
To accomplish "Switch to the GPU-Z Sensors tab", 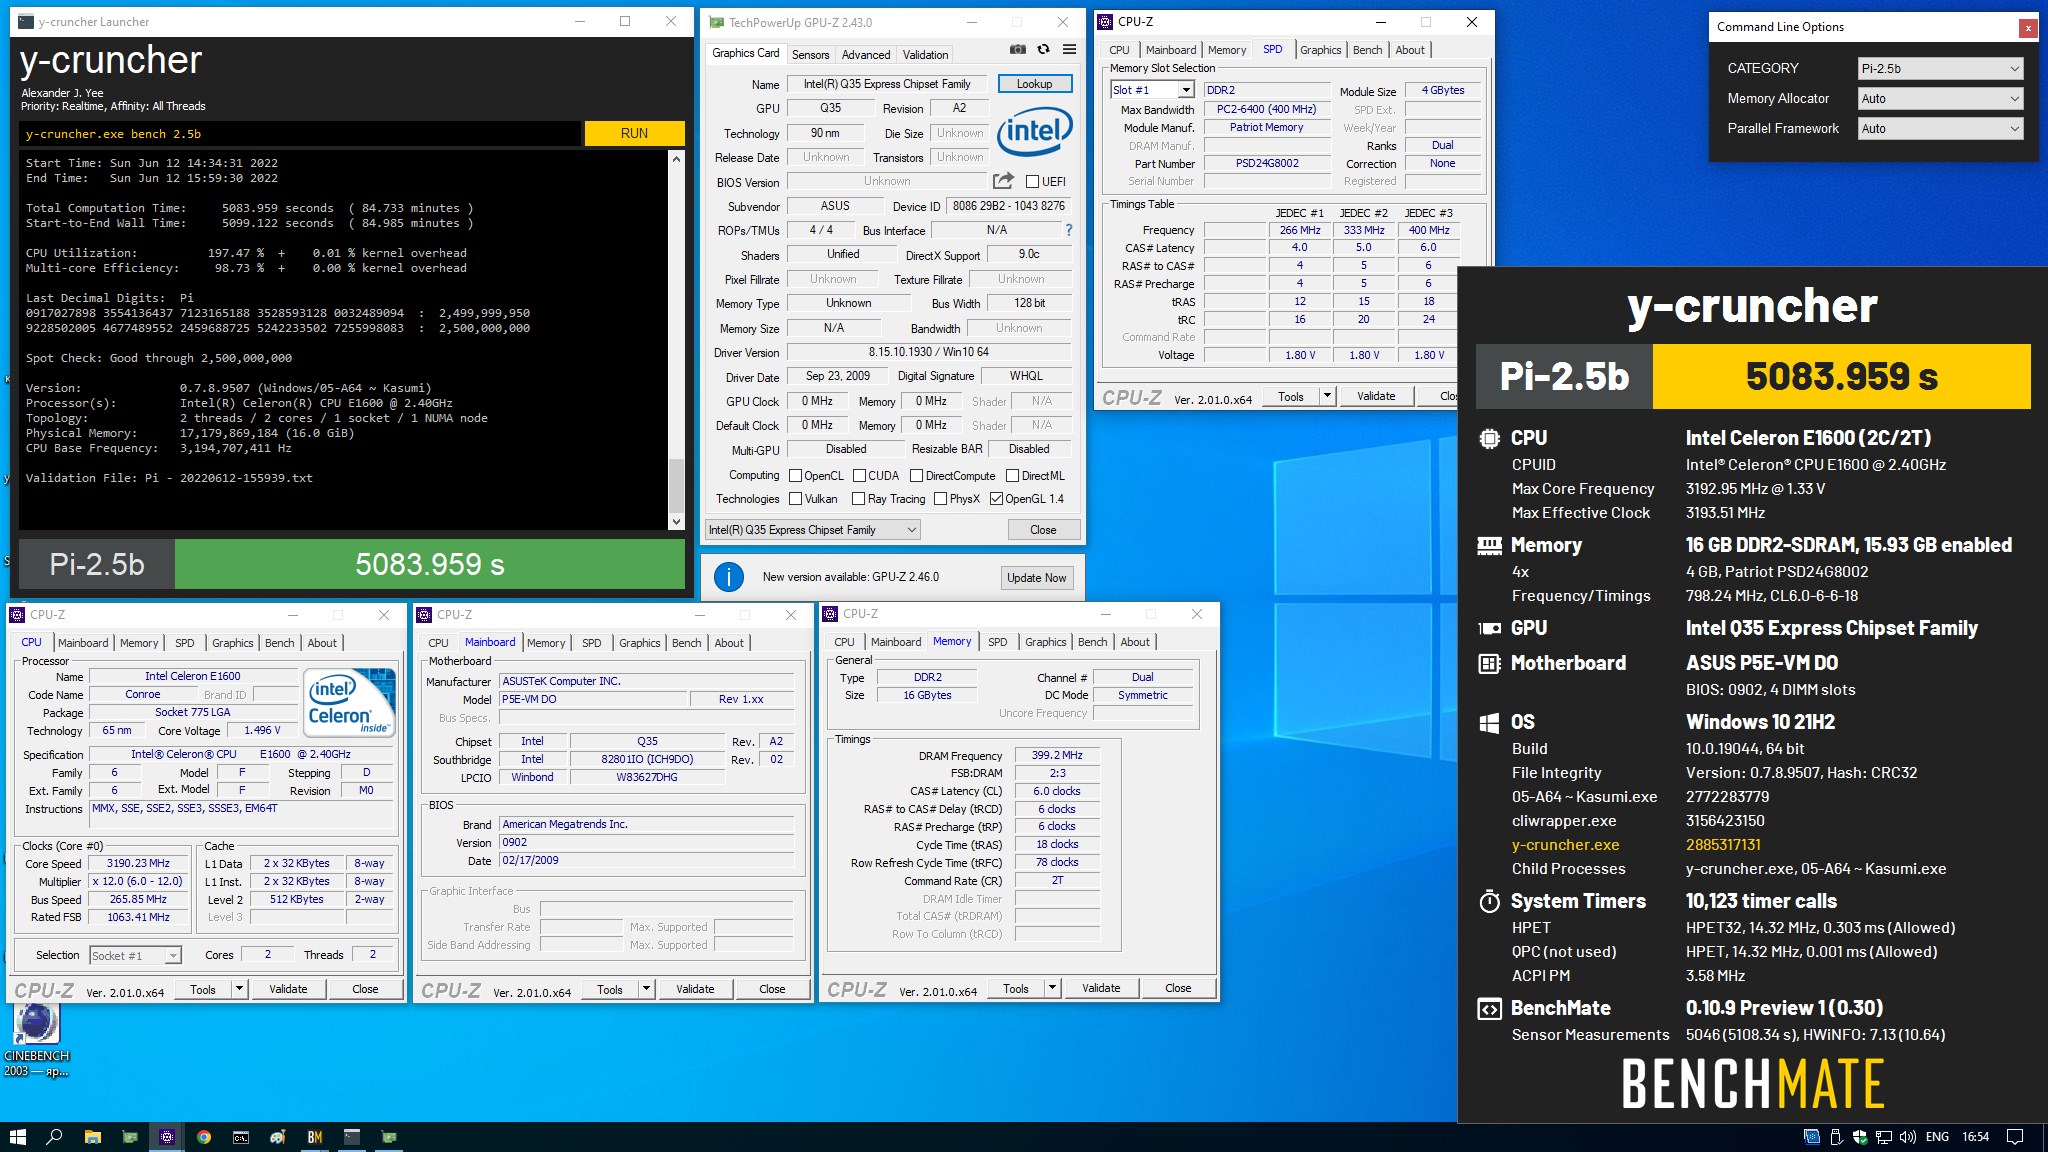I will [810, 55].
